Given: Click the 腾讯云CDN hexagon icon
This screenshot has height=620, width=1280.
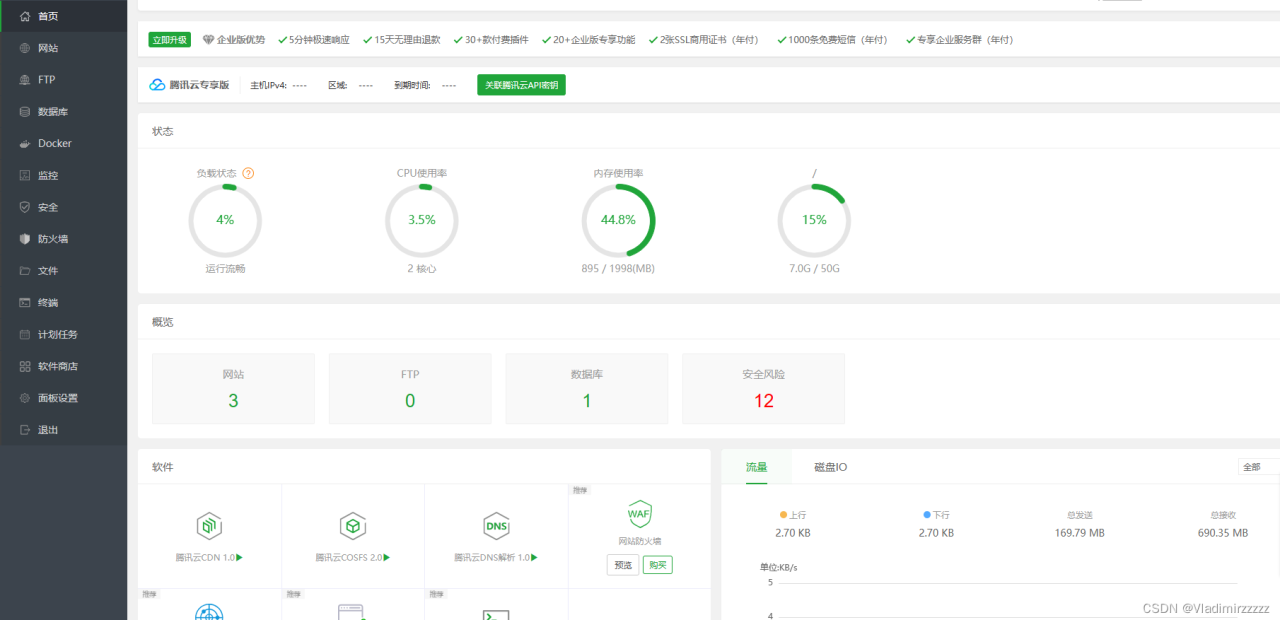Looking at the screenshot, I should 209,525.
